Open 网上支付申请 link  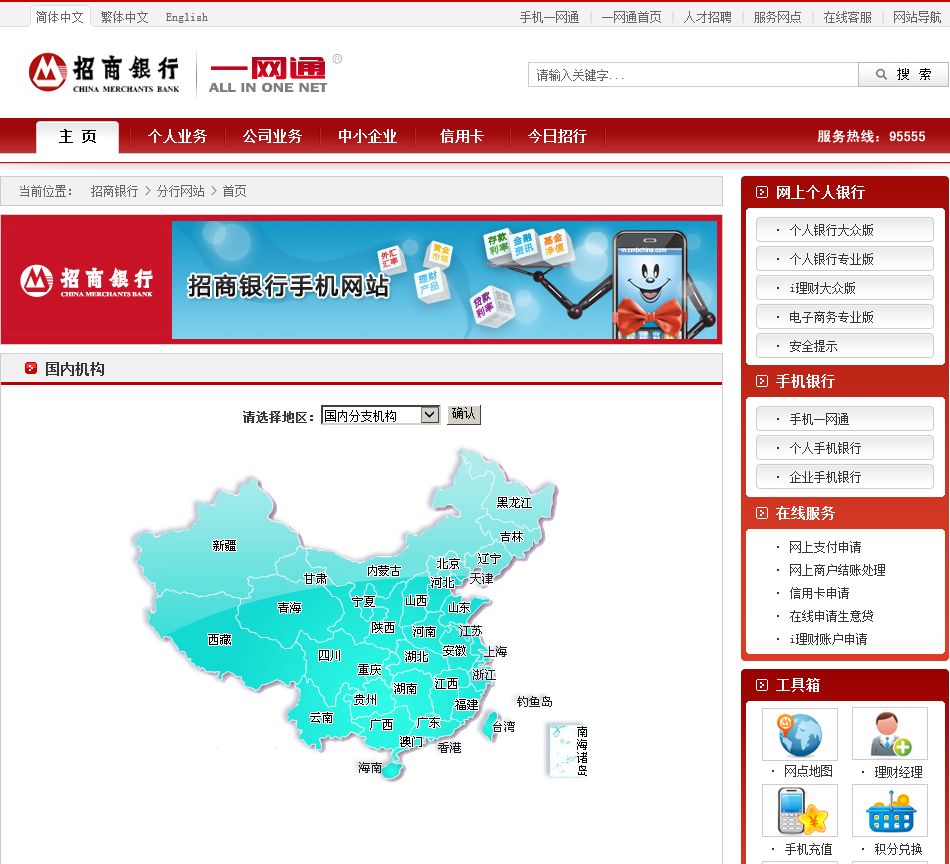coord(825,547)
